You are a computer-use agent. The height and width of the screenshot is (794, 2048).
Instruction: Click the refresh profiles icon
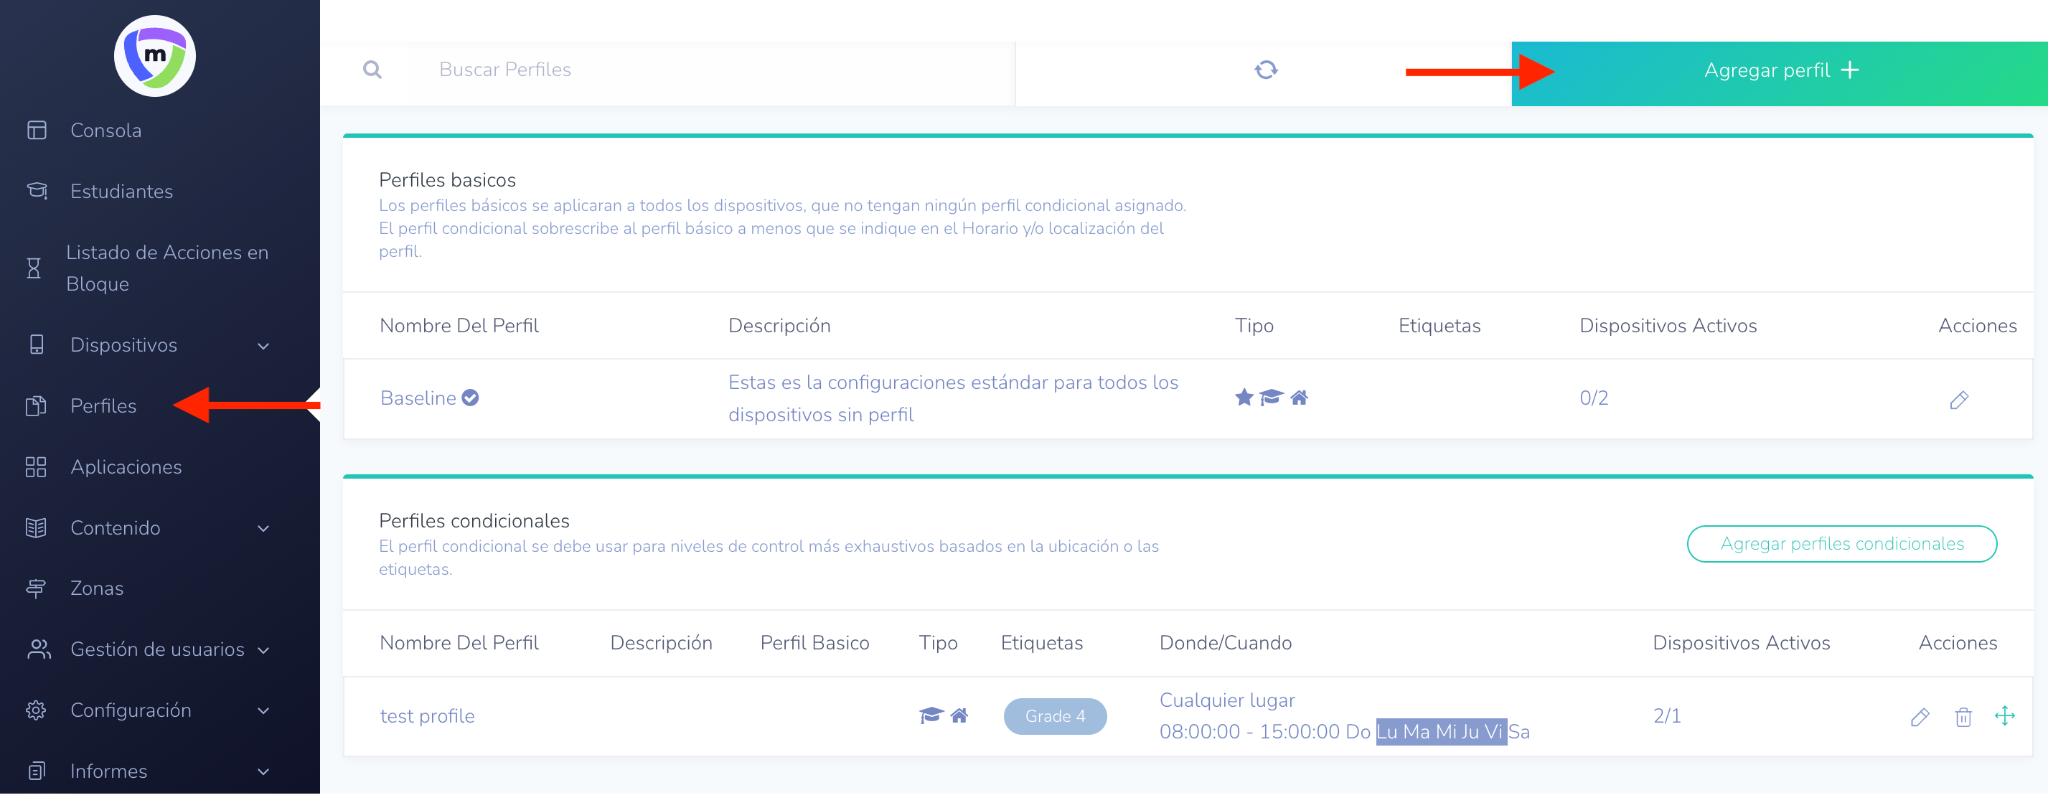pos(1266,70)
